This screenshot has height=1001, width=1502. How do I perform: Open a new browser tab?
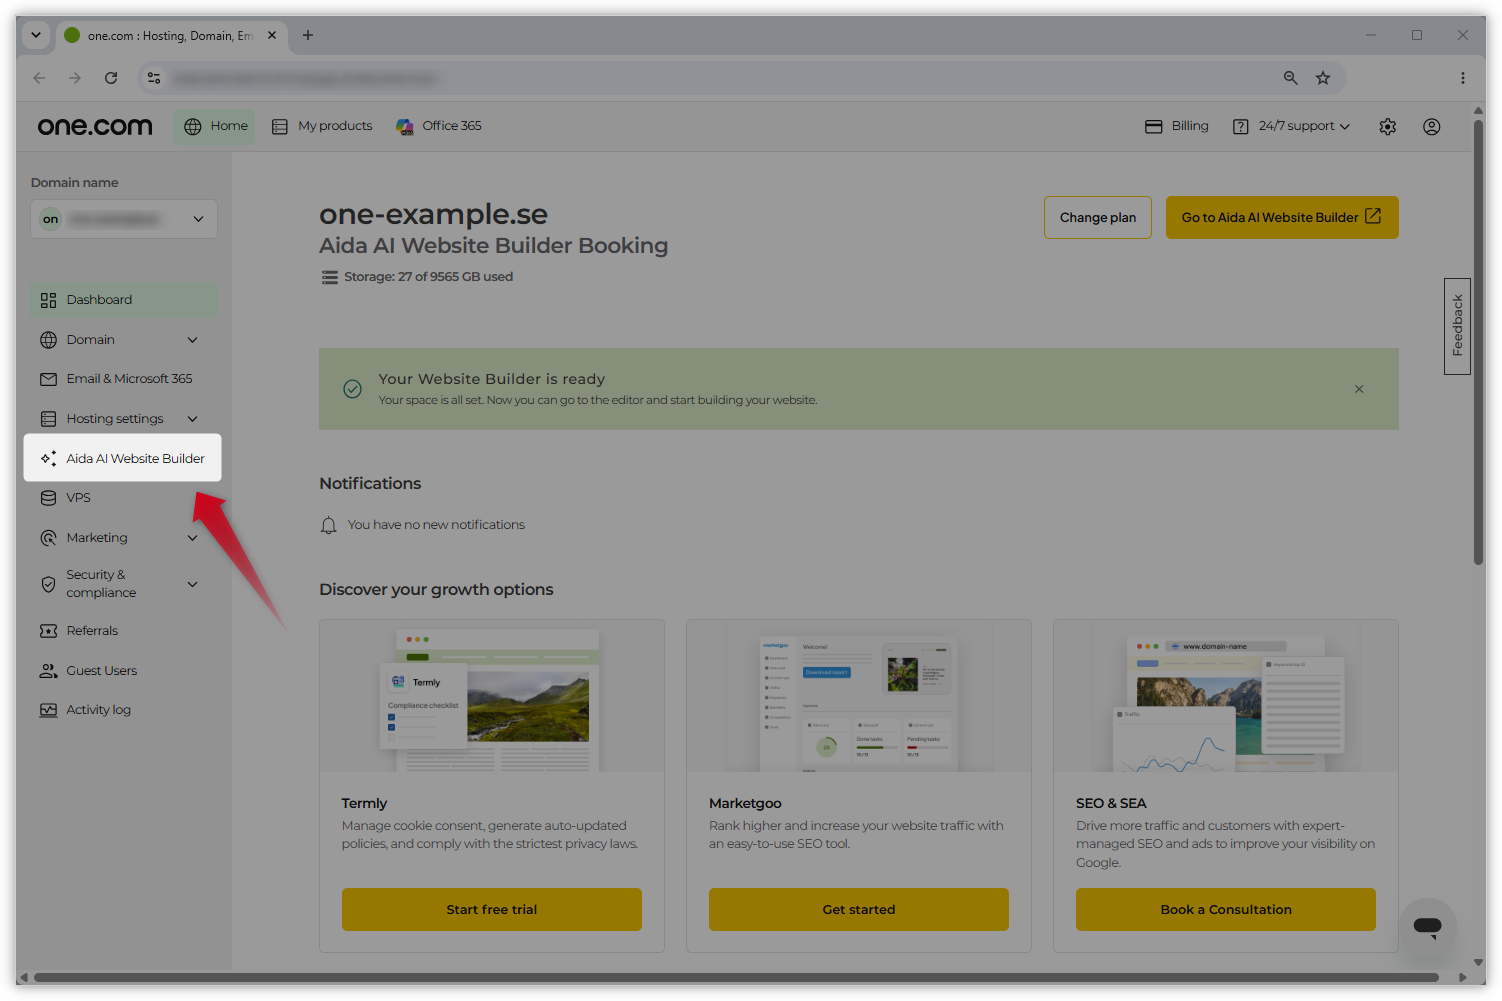[x=308, y=35]
